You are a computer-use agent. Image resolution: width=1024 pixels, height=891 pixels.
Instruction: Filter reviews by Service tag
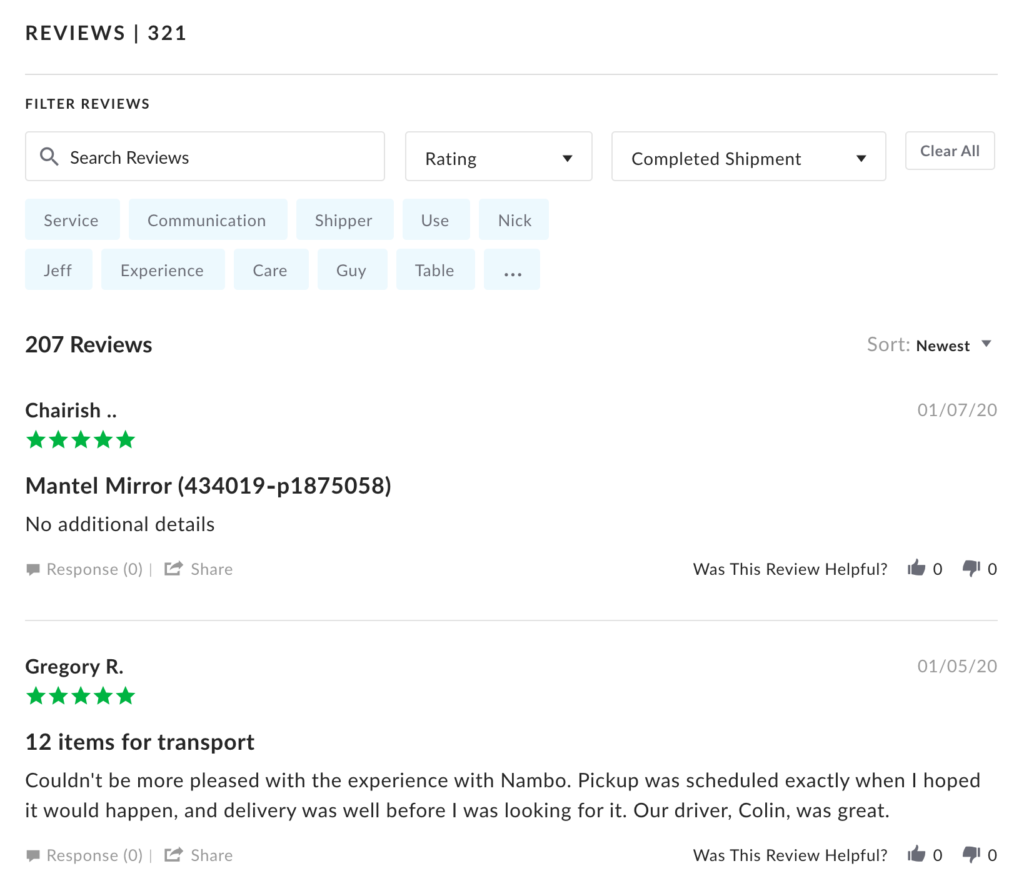[x=71, y=220]
